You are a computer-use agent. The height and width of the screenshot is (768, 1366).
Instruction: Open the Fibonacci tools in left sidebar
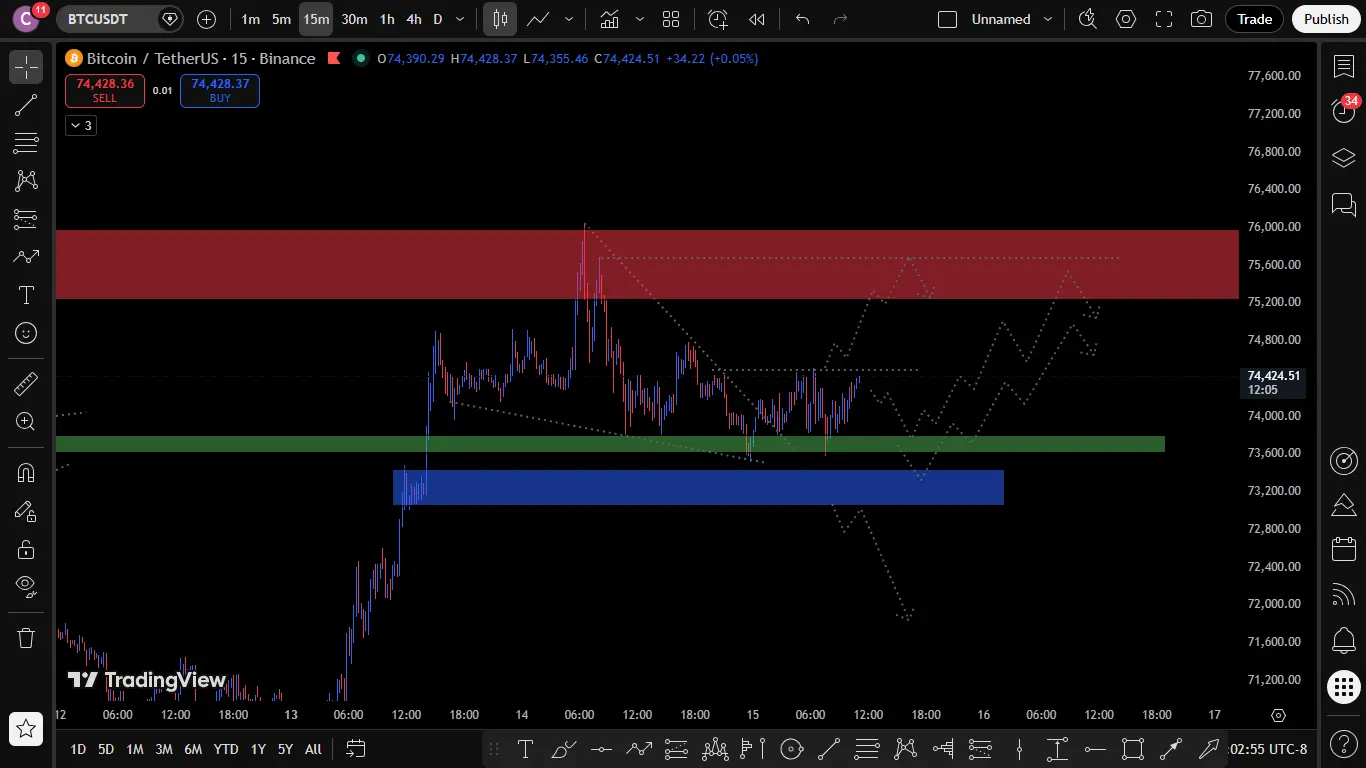(26, 143)
